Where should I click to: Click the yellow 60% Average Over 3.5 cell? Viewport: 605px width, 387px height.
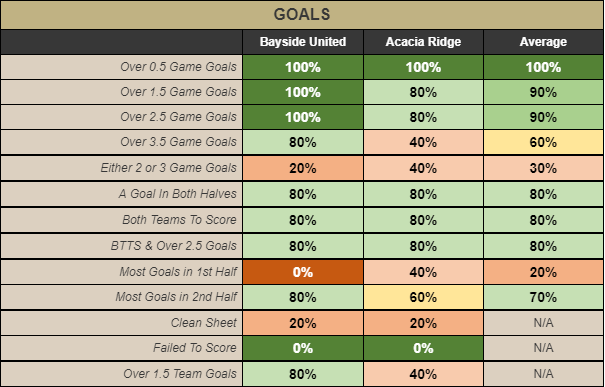pos(543,142)
